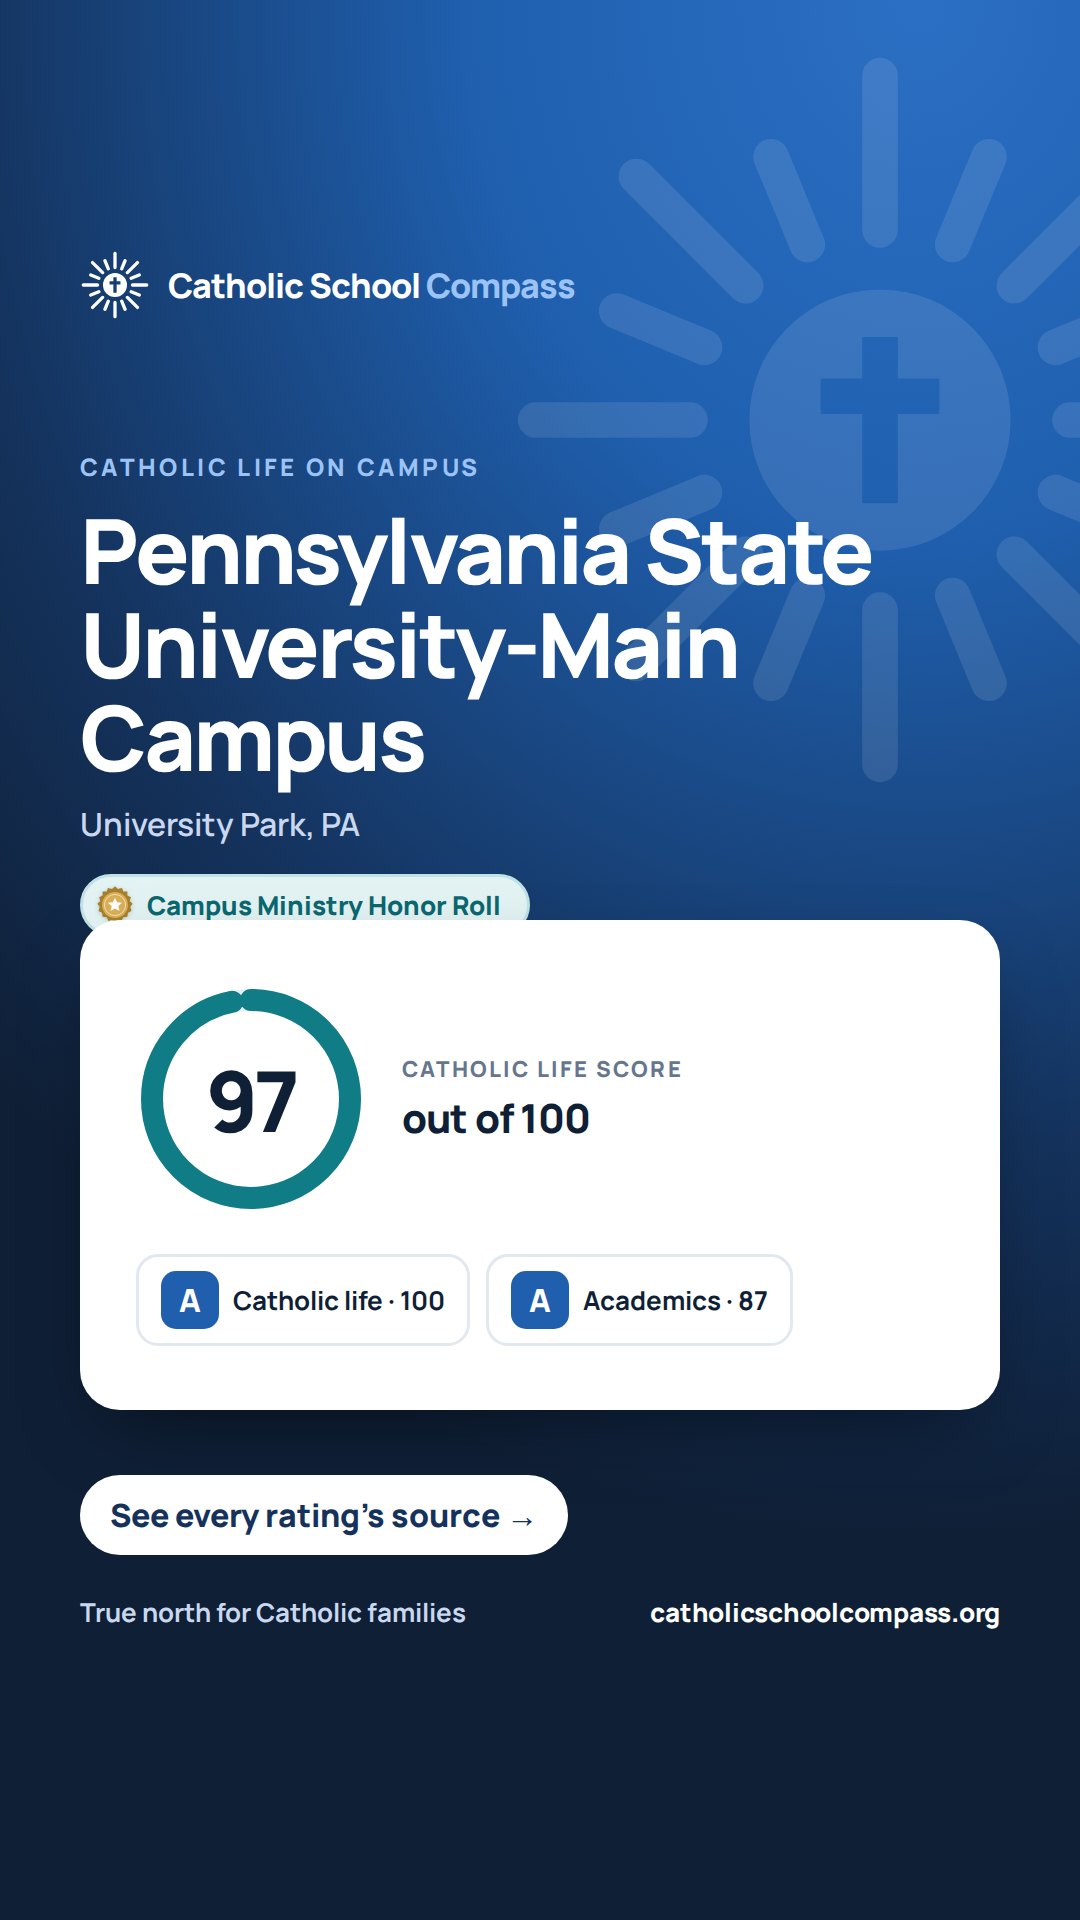1080x1920 pixels.
Task: Click the University Park, PA location text
Action: click(220, 825)
